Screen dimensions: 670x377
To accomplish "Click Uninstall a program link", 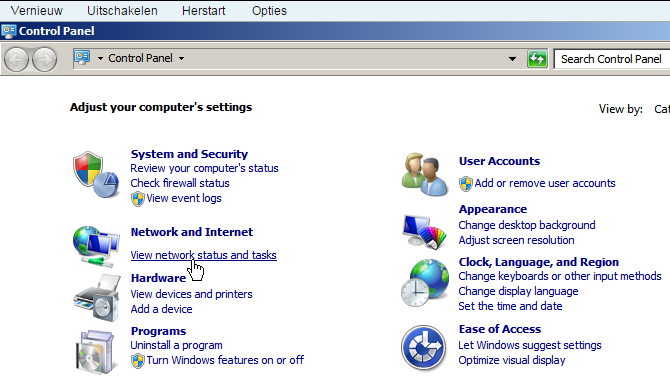I will (x=176, y=345).
